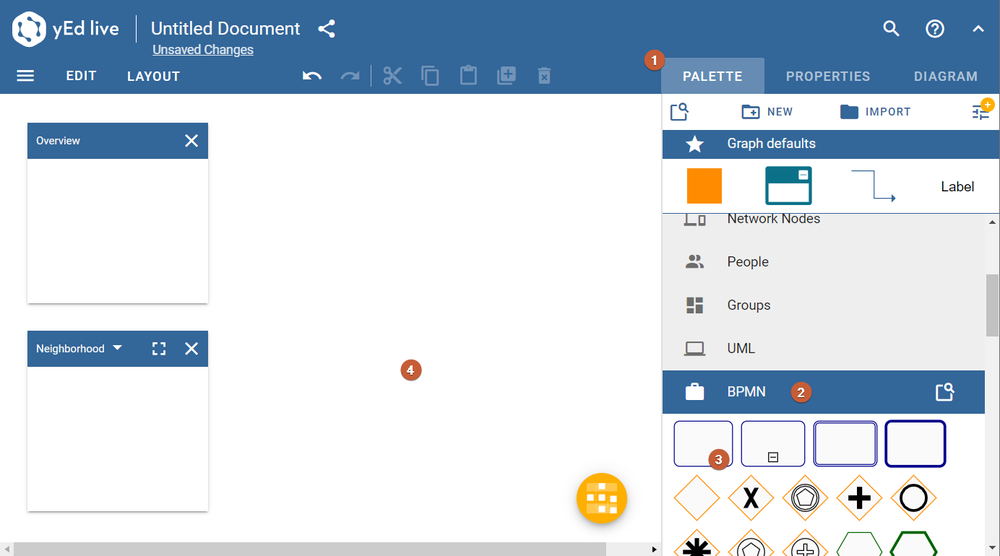Open the hamburger main menu
Screen dimensions: 1000x556
[x=26, y=76]
